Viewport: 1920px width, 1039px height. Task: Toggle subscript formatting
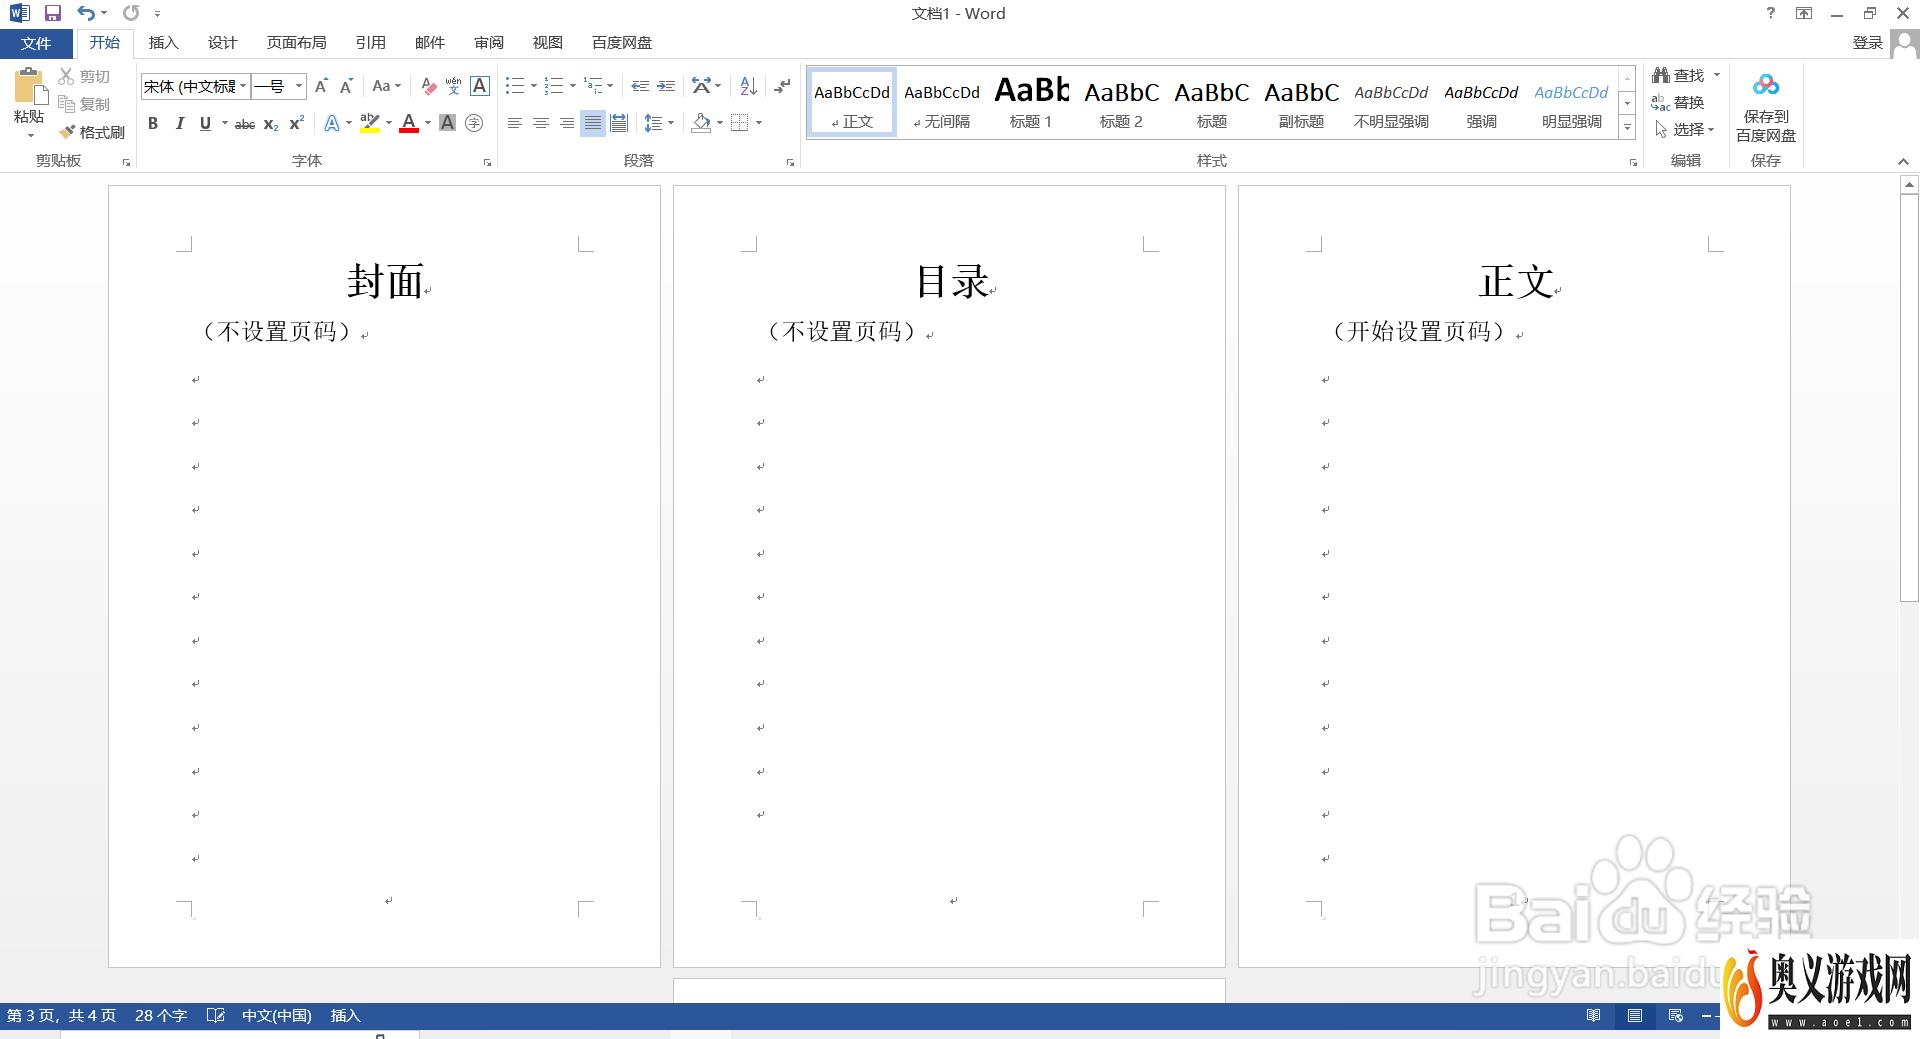click(271, 123)
